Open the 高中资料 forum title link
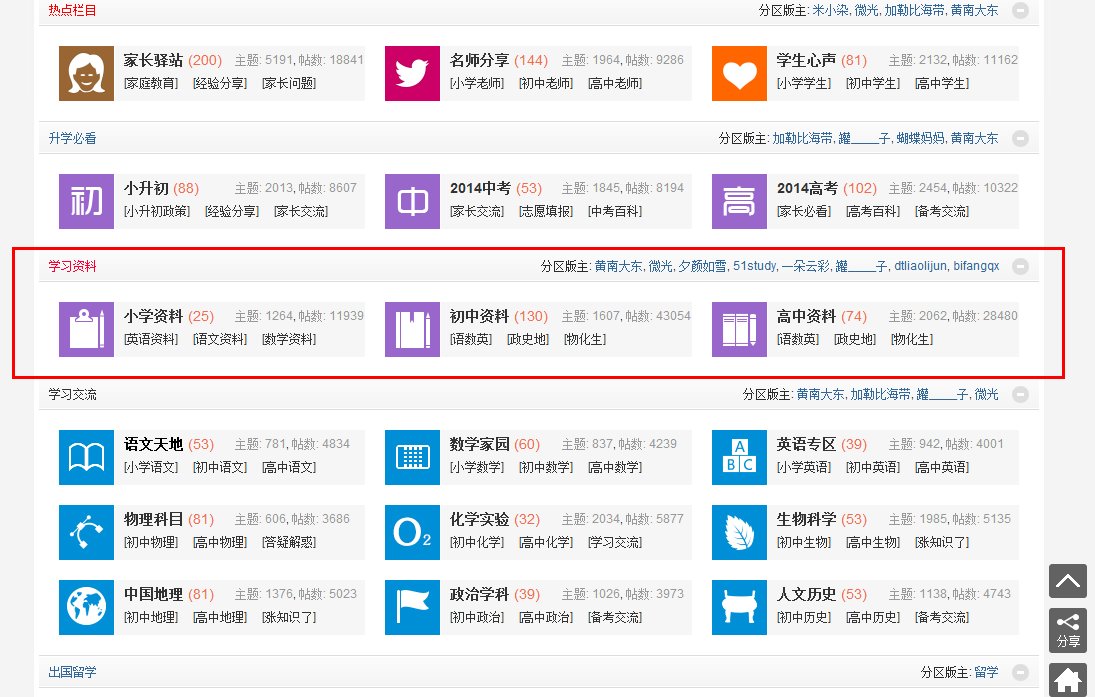Screen dimensions: 1095x697 pyautogui.click(x=806, y=317)
